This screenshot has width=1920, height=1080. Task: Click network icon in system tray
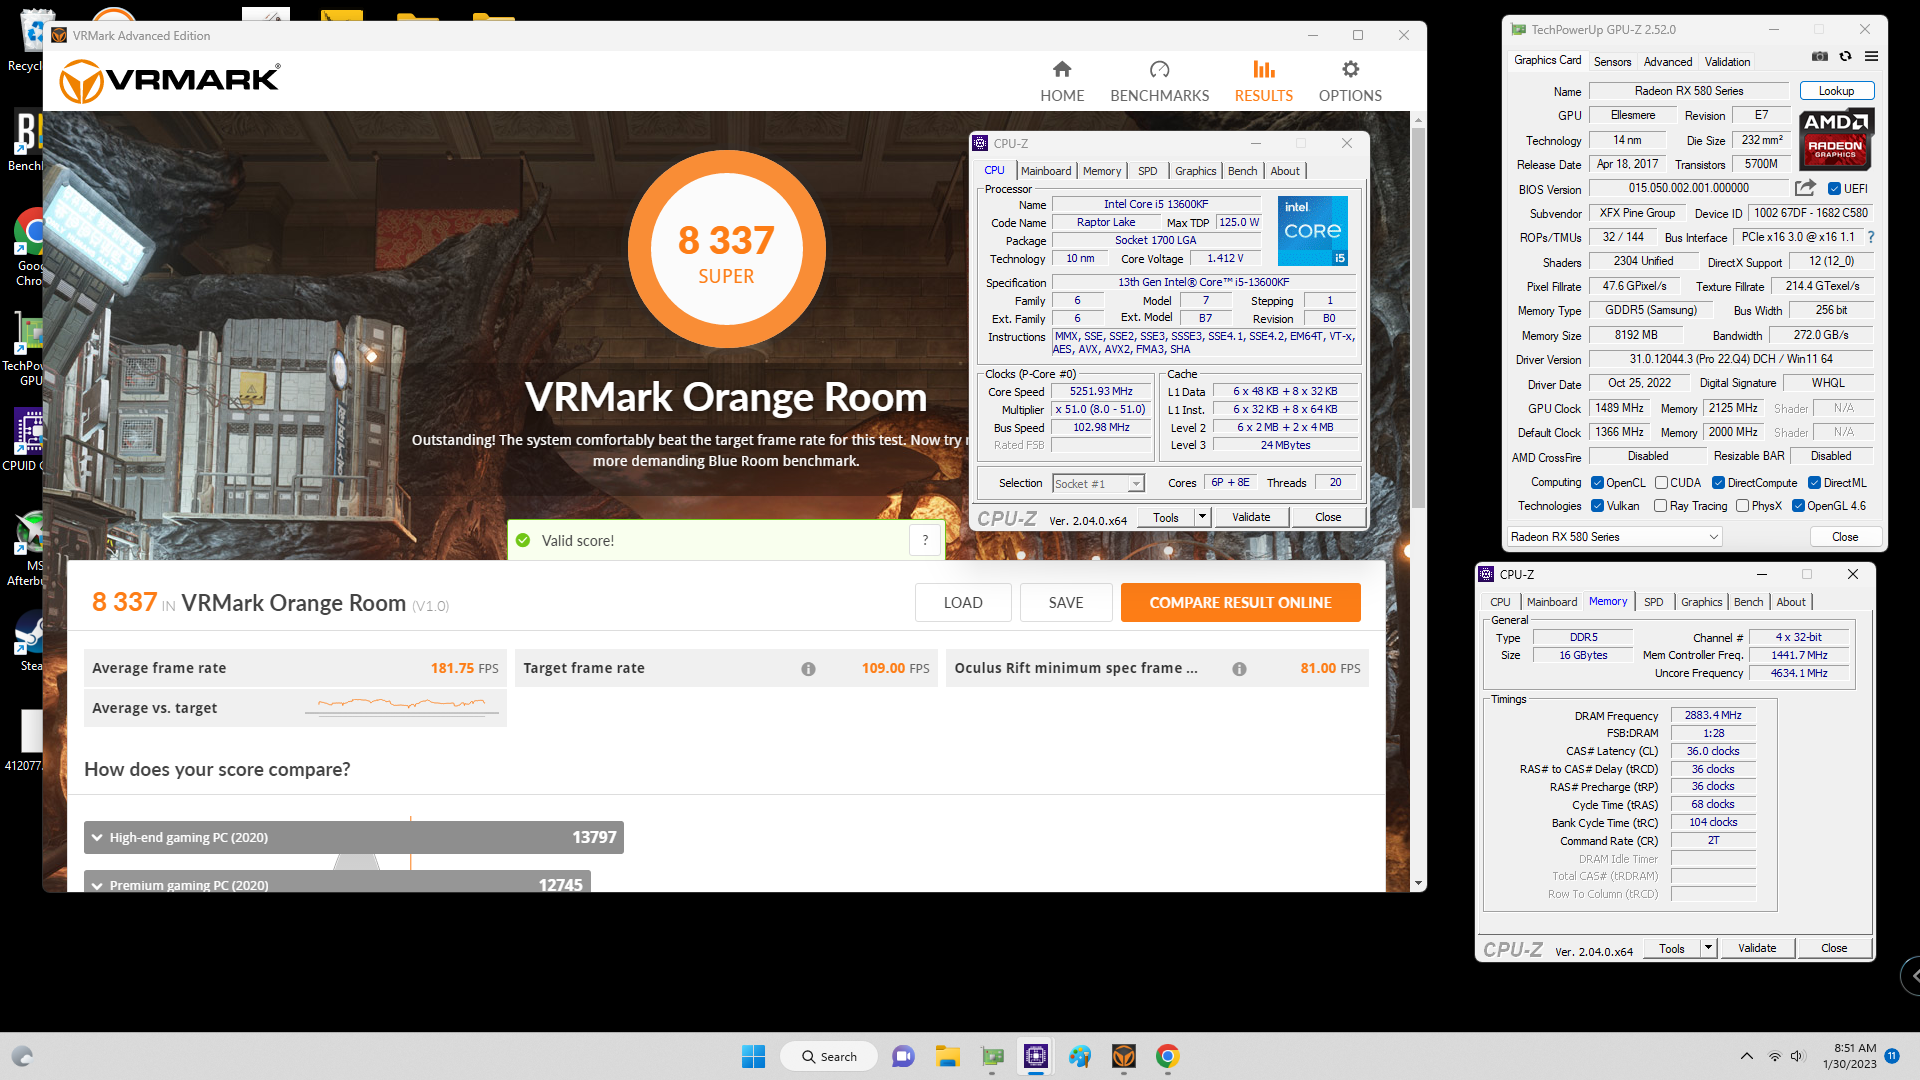(x=1774, y=1056)
